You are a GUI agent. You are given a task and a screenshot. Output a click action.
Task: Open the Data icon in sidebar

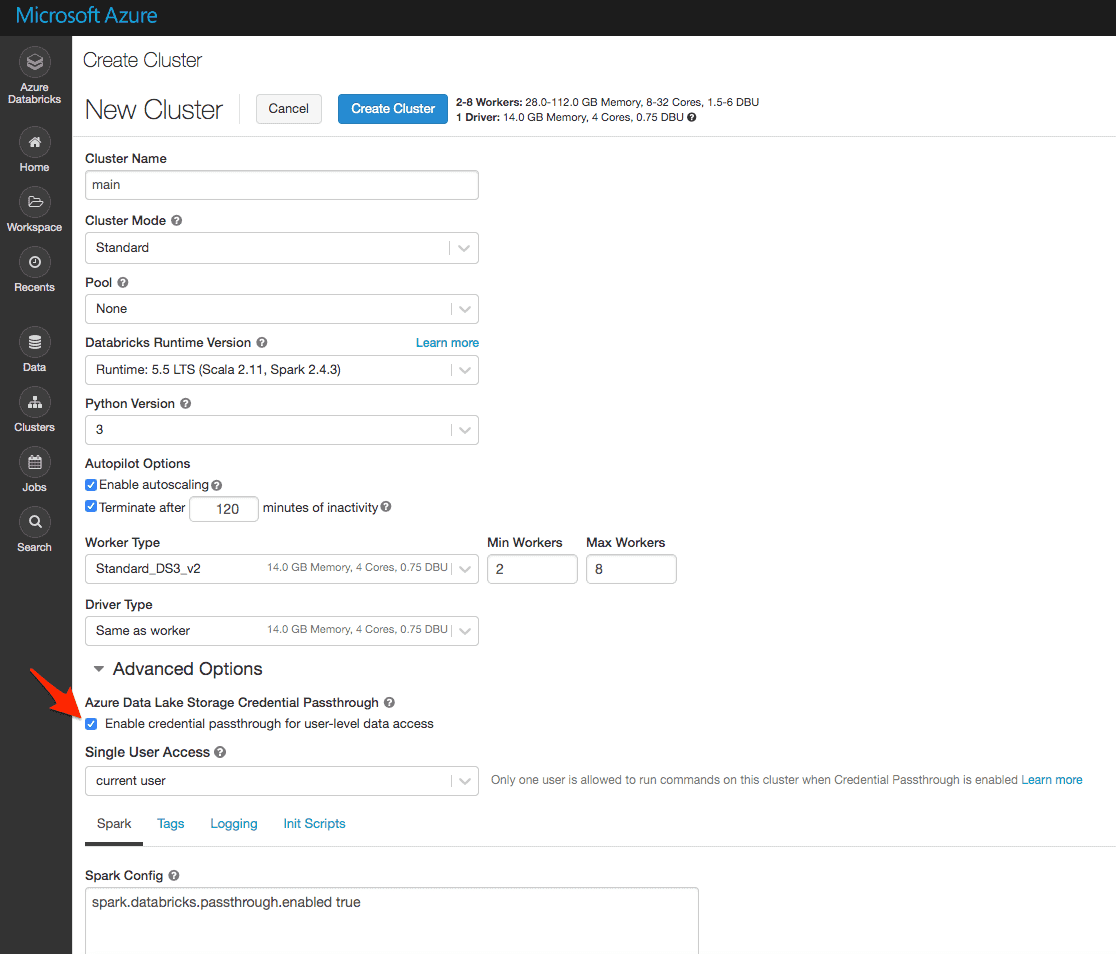point(34,343)
